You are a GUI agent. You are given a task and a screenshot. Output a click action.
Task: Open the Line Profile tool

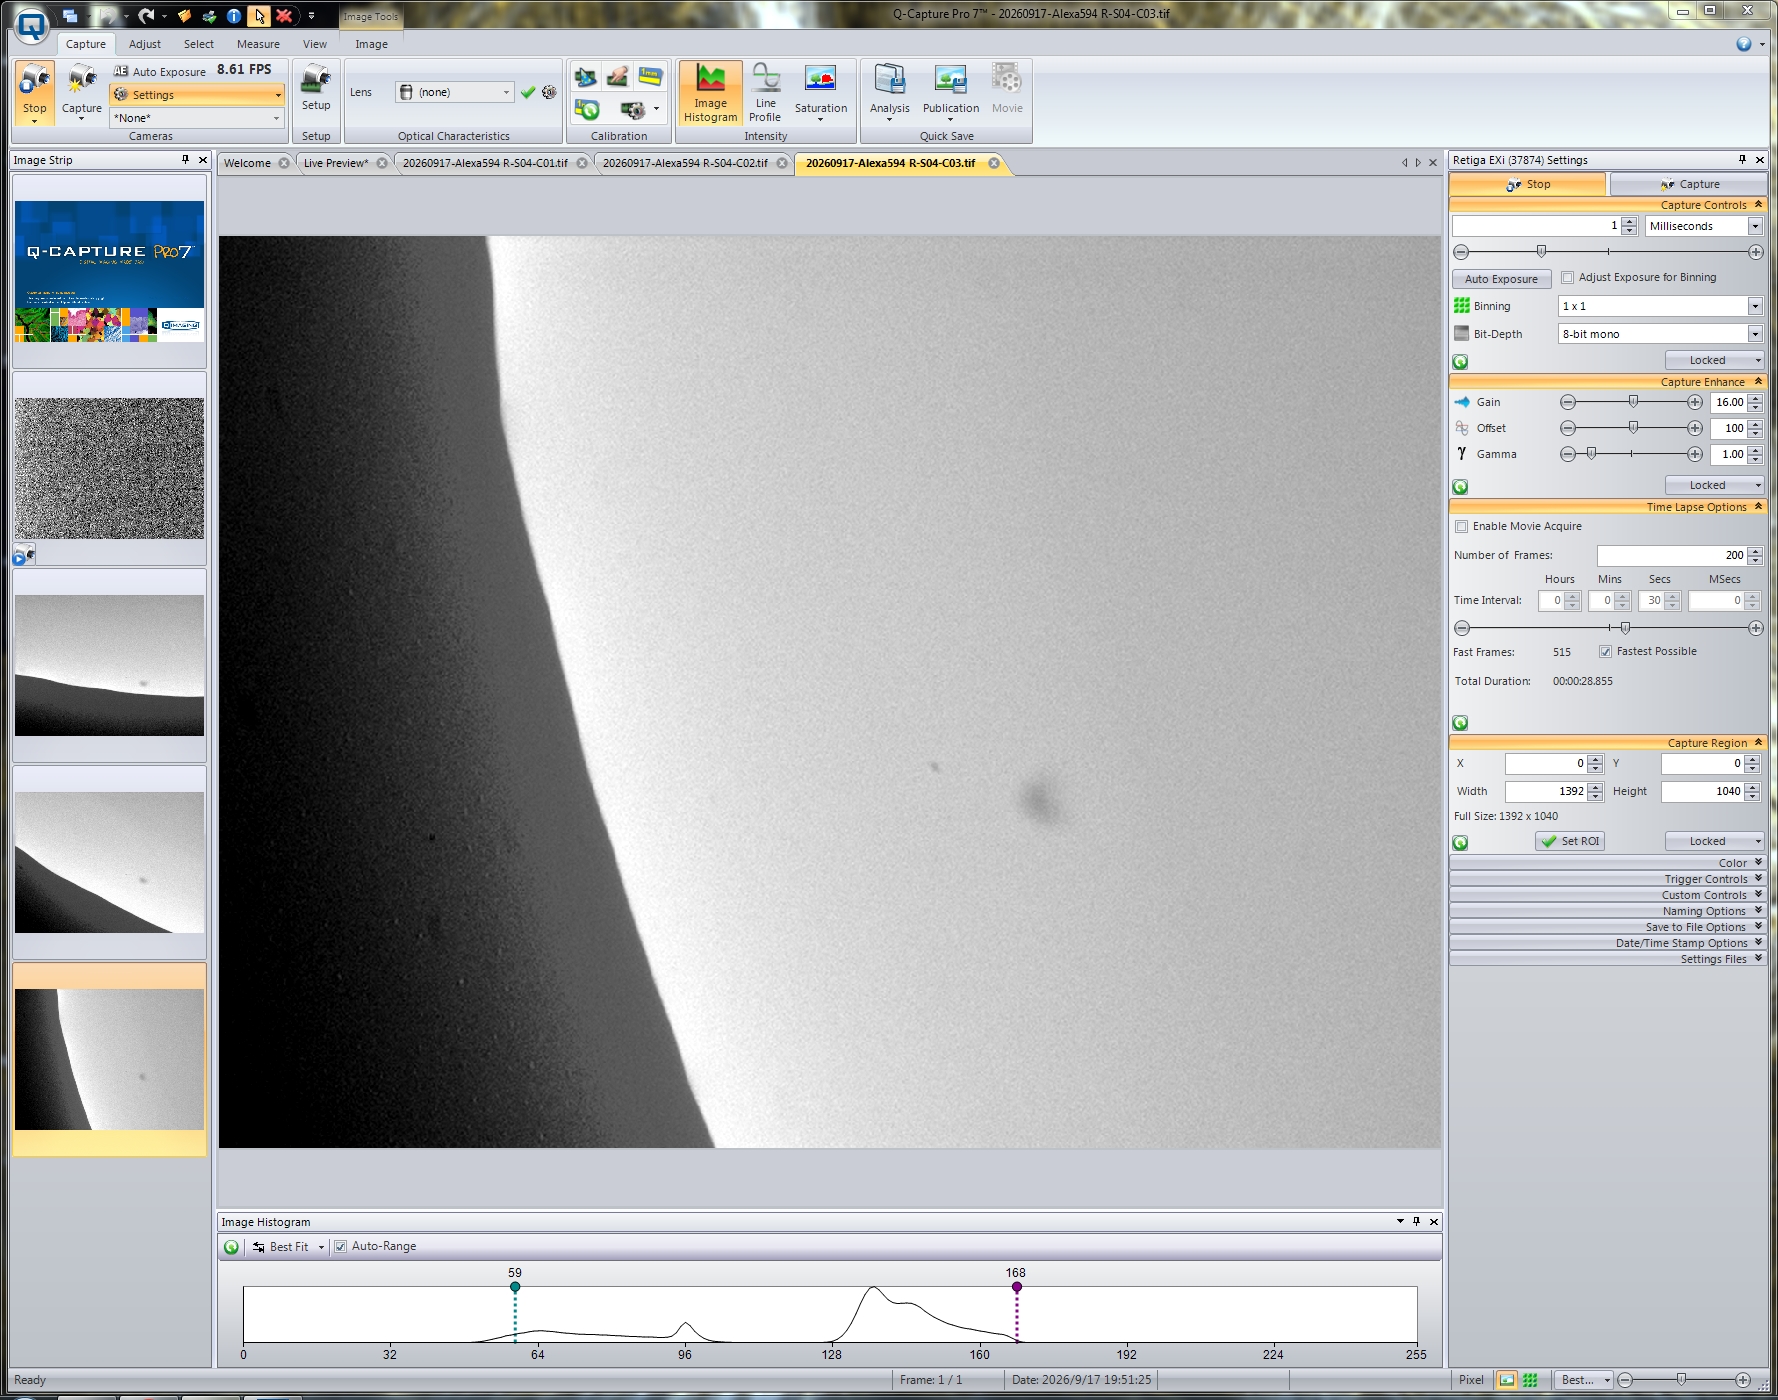click(765, 93)
